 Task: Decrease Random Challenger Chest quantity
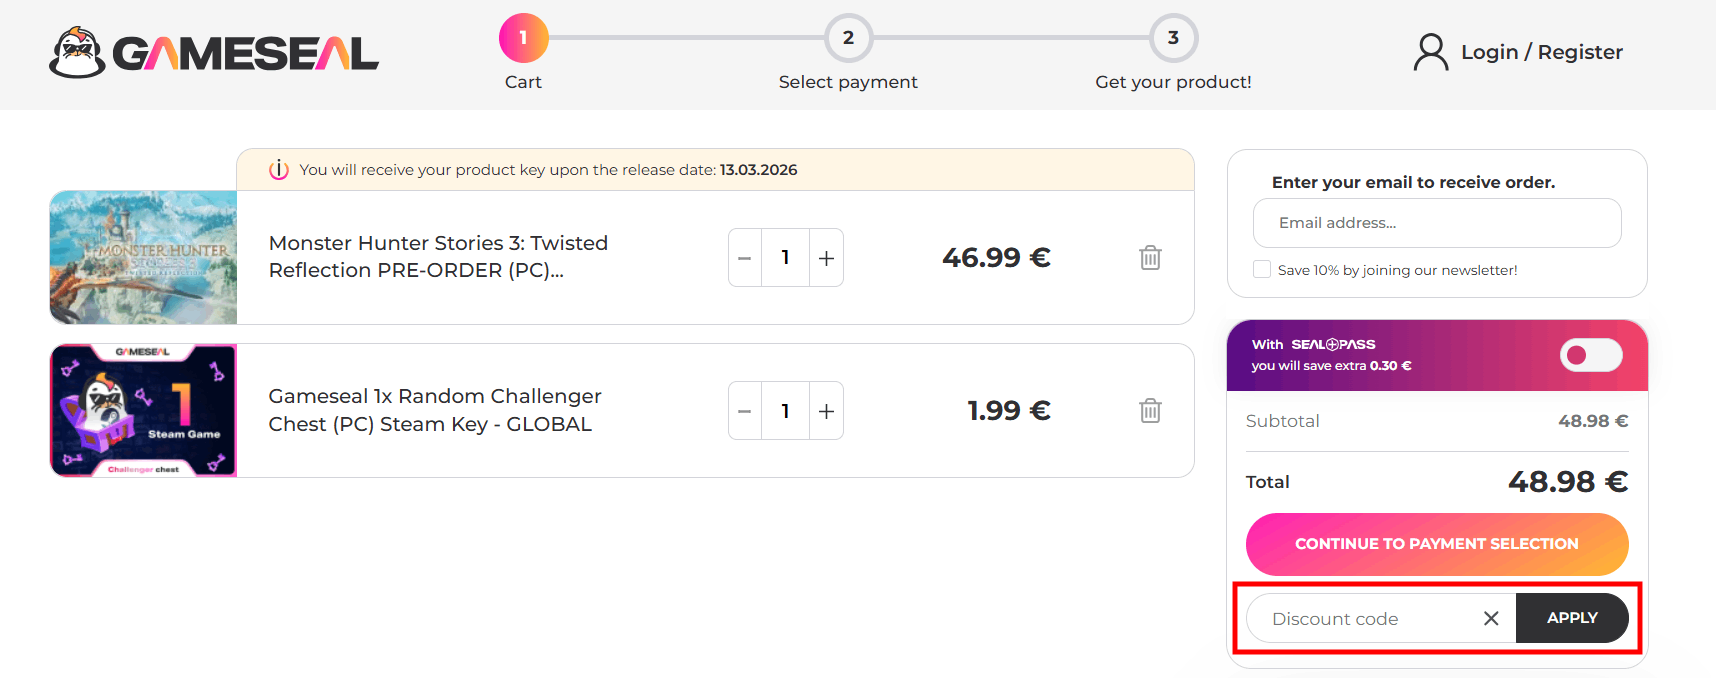[745, 411]
